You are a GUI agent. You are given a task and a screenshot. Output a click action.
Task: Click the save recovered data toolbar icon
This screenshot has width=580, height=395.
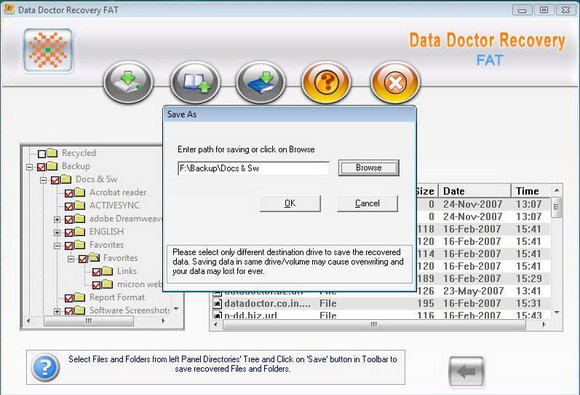pos(128,82)
